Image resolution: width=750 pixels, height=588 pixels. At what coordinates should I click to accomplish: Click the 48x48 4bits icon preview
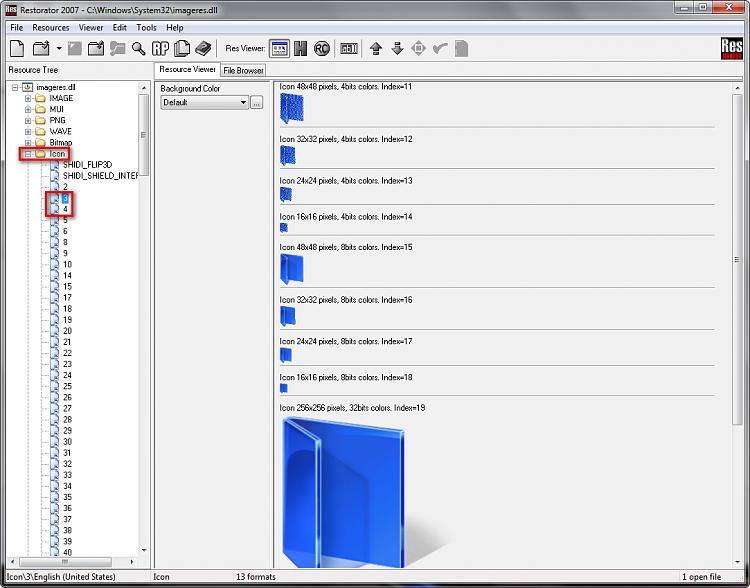(292, 108)
